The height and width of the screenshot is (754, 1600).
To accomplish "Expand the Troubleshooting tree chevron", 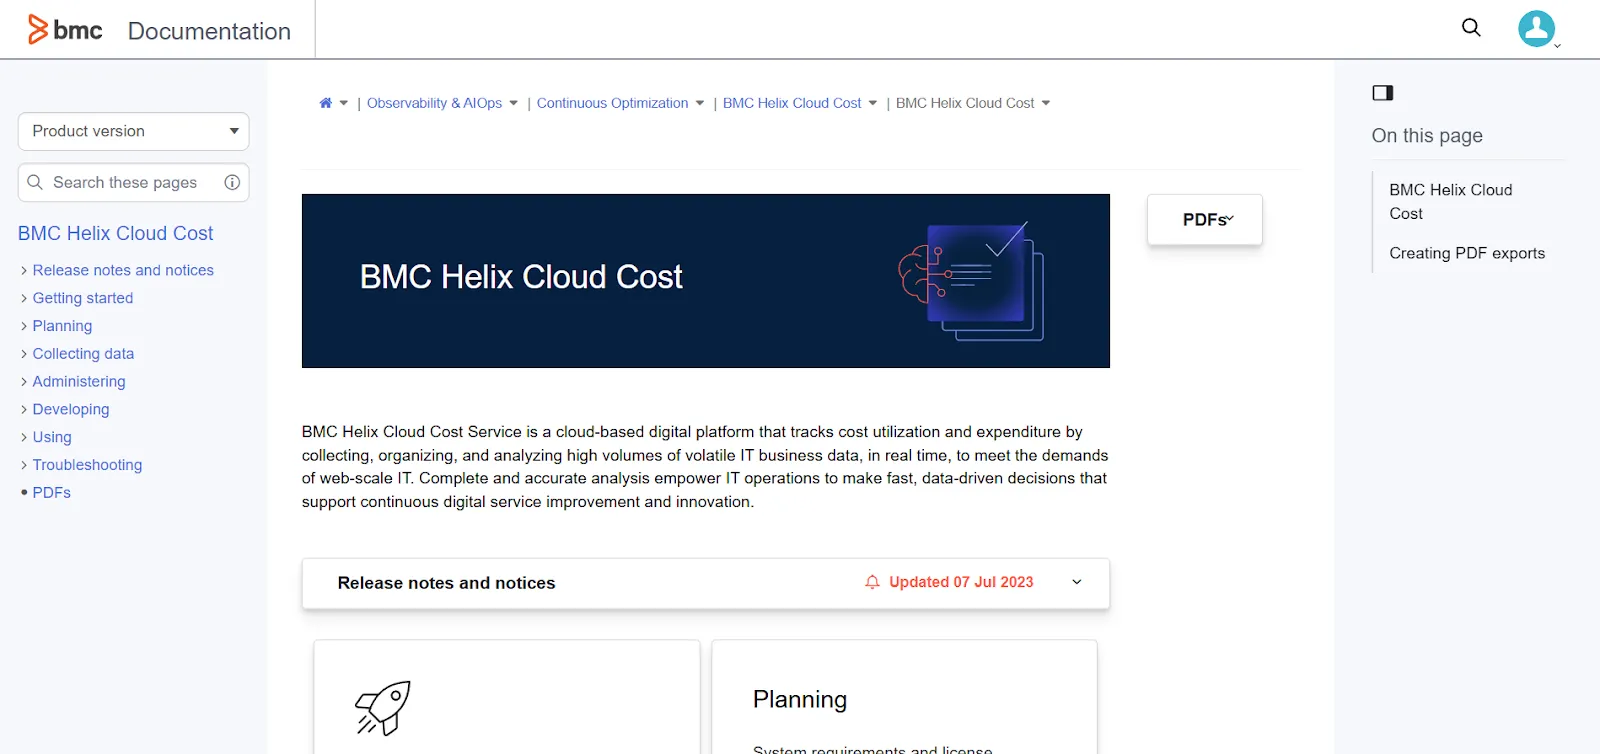I will [24, 465].
